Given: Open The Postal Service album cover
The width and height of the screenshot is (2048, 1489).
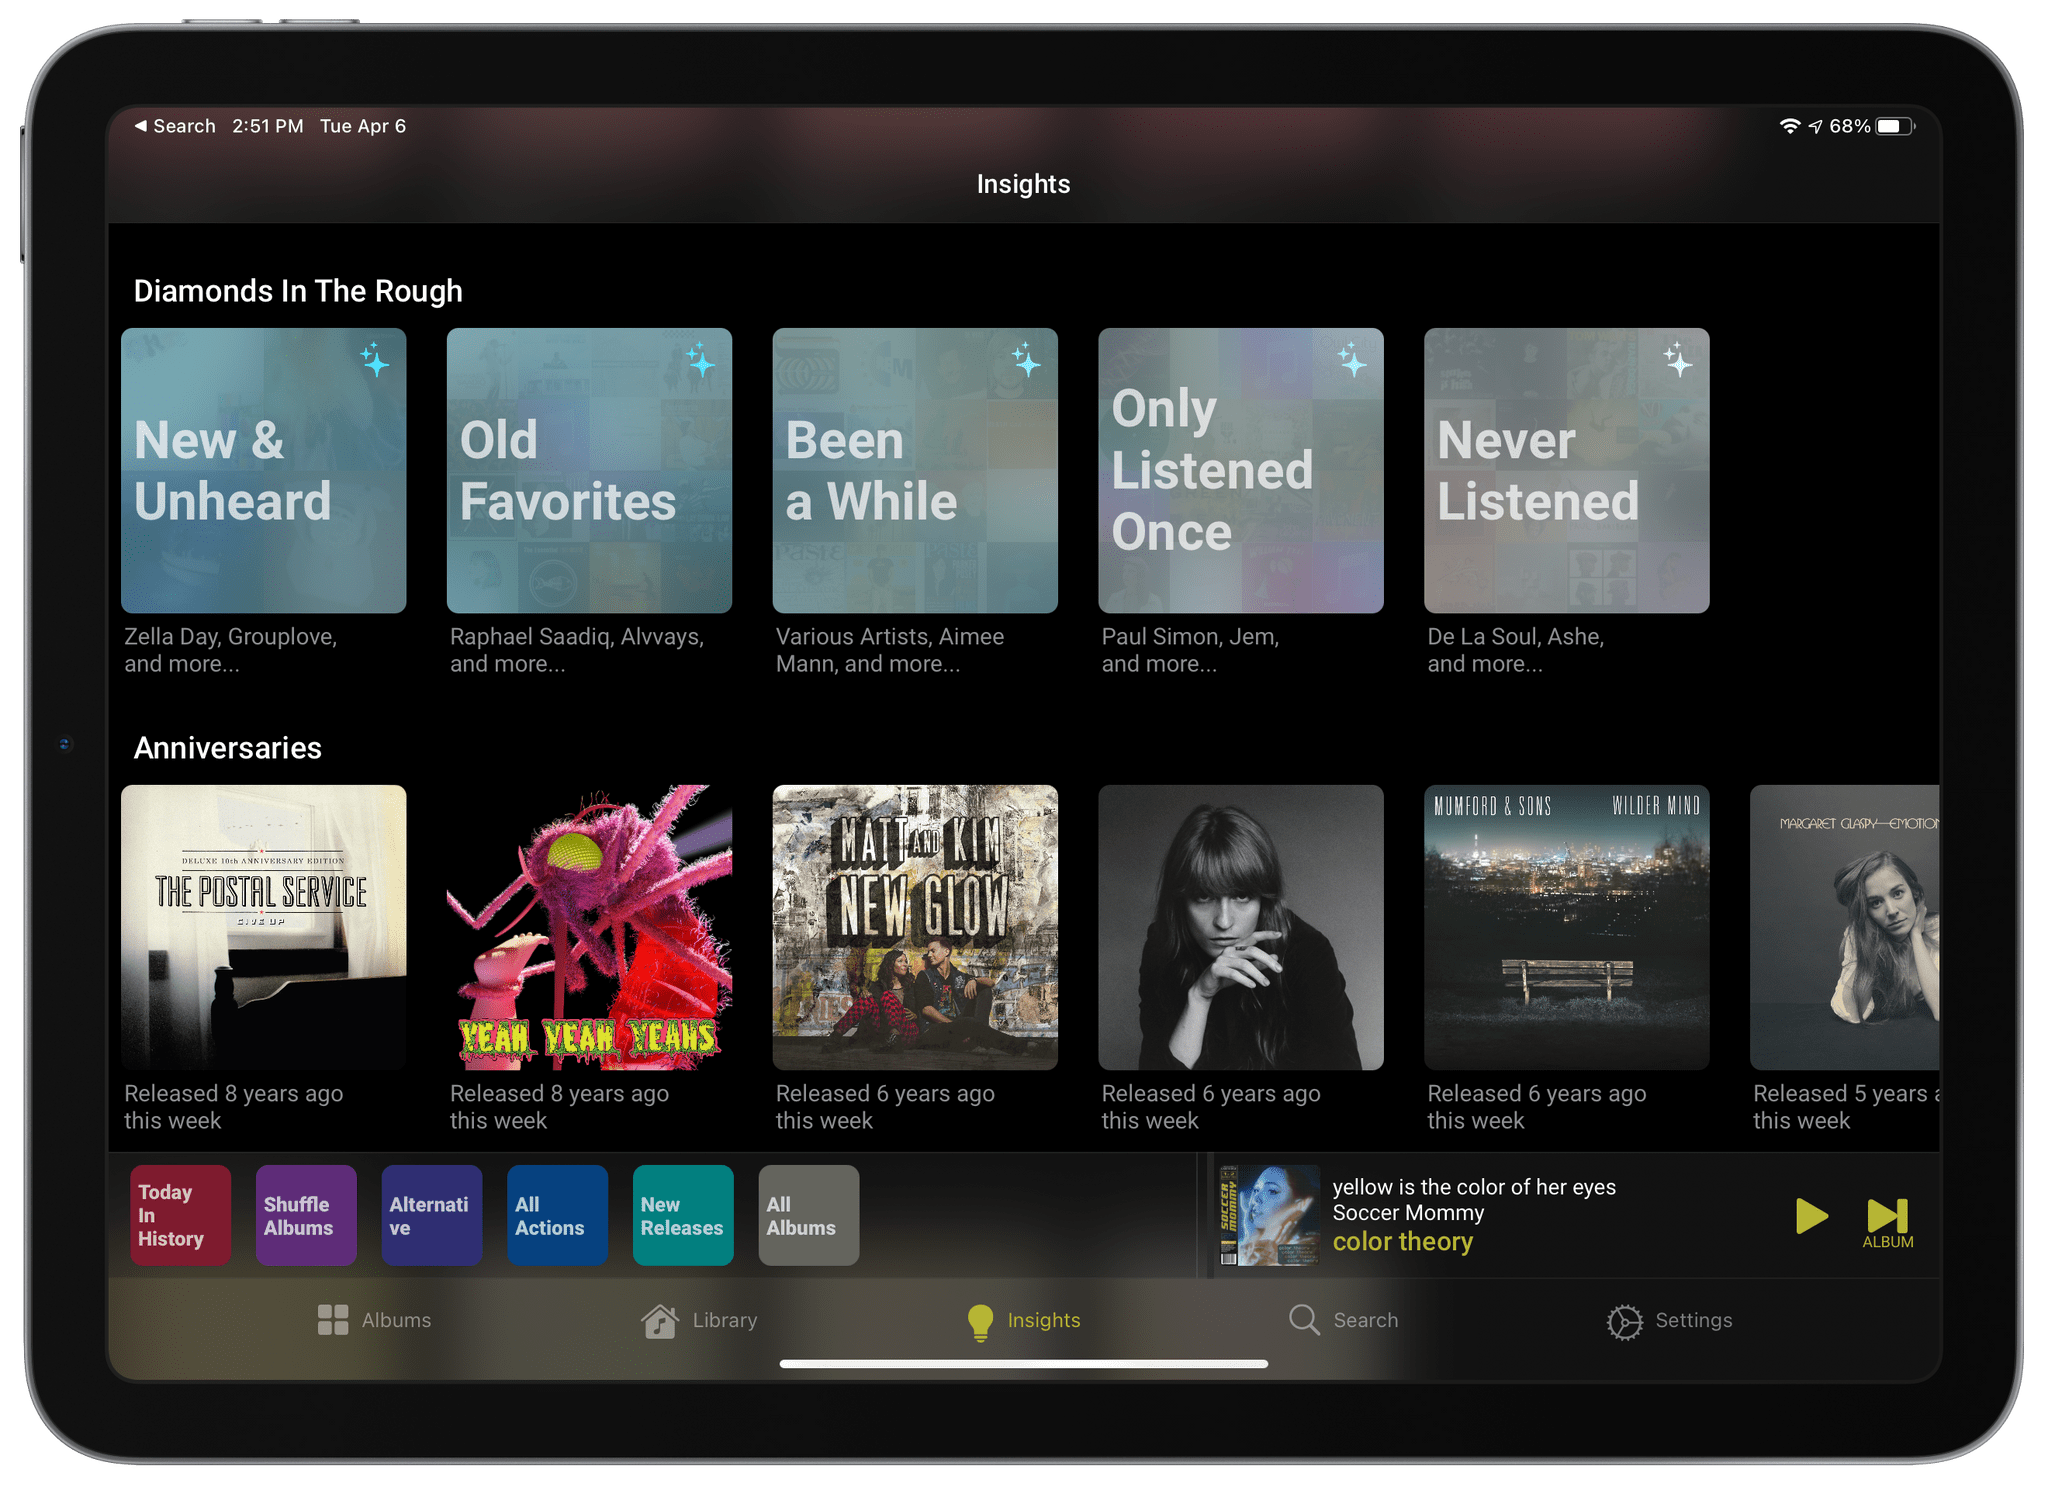Looking at the screenshot, I should 263,927.
